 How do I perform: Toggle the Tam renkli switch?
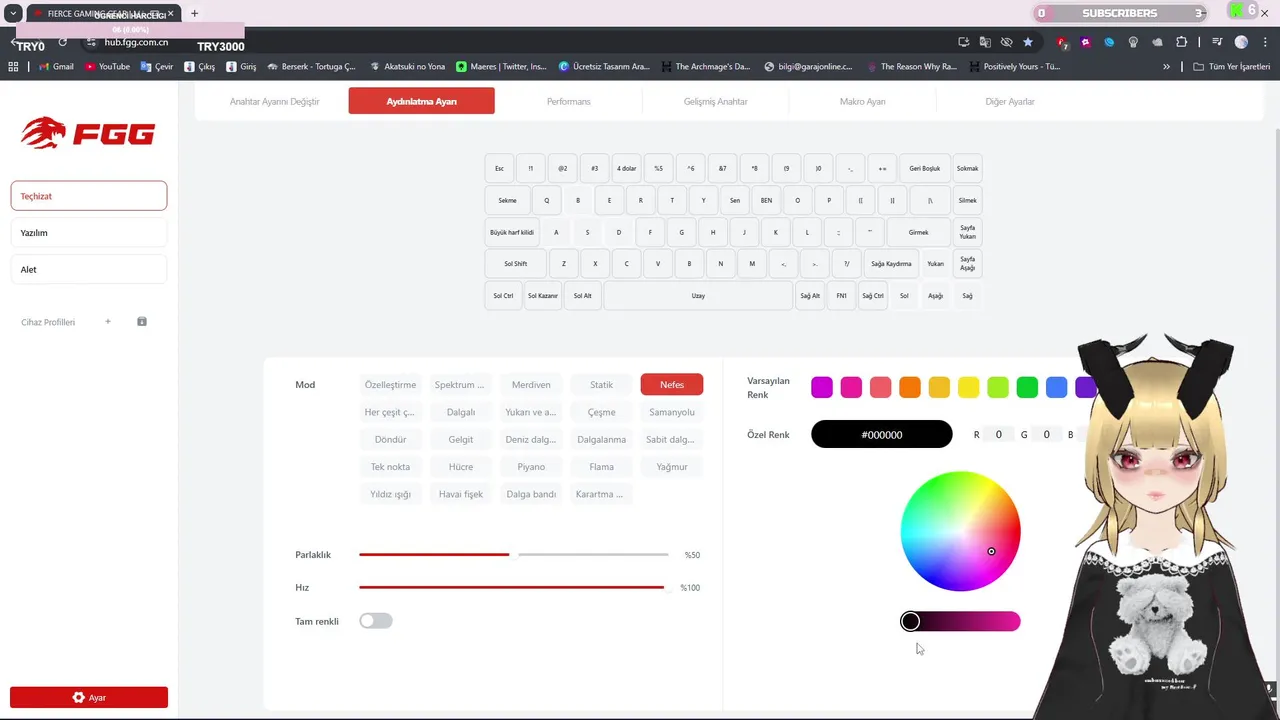pyautogui.click(x=376, y=621)
